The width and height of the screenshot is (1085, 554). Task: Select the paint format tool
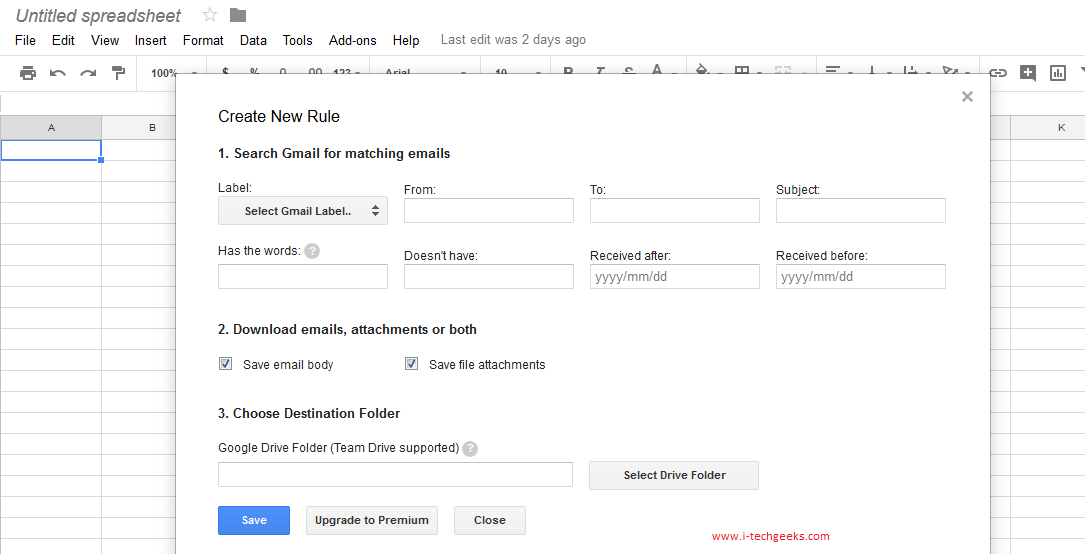tap(118, 73)
